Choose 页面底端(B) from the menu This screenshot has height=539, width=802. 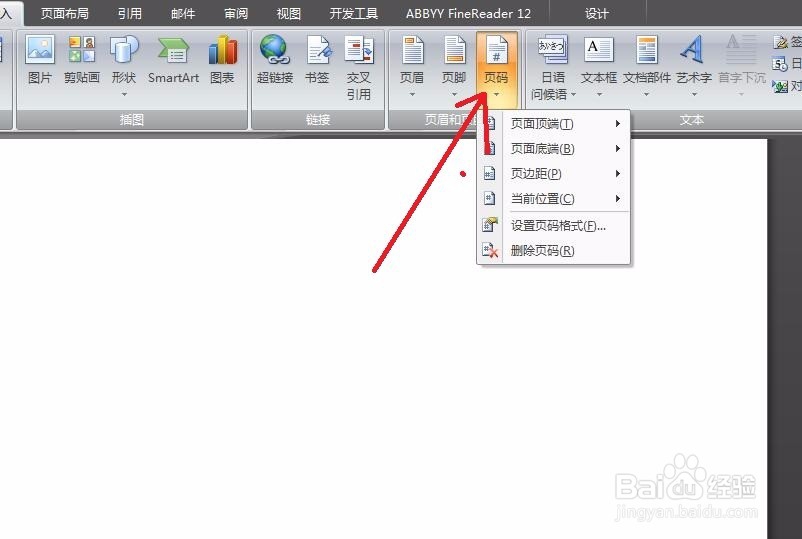(x=553, y=148)
